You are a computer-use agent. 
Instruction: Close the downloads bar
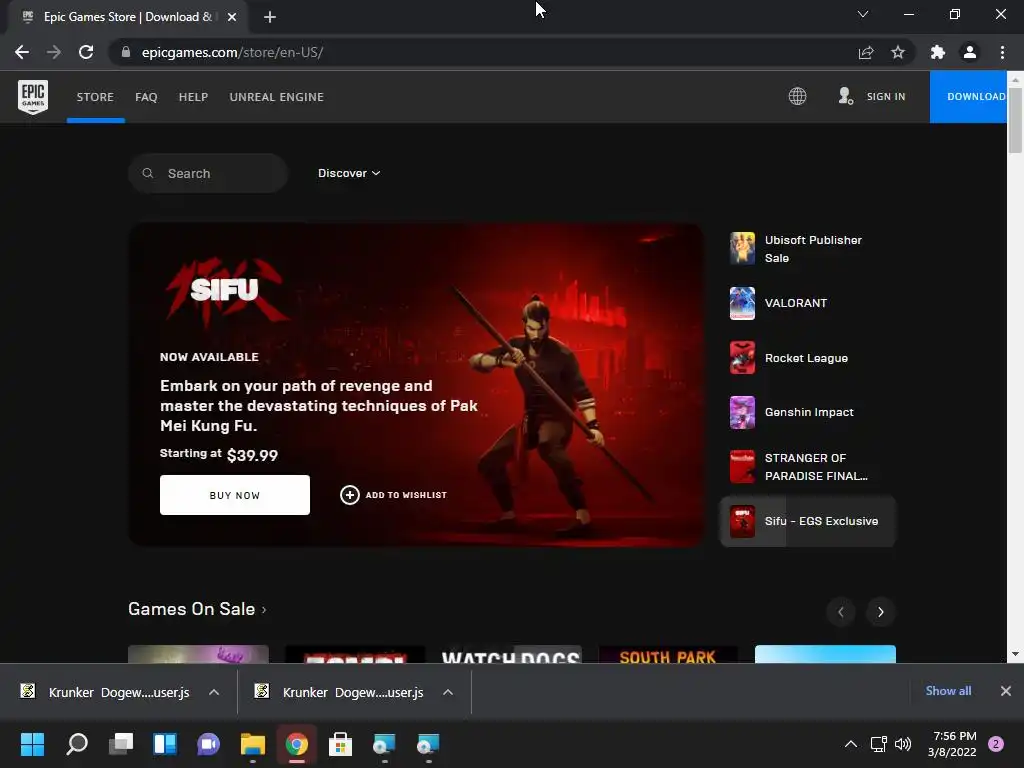tap(1006, 691)
